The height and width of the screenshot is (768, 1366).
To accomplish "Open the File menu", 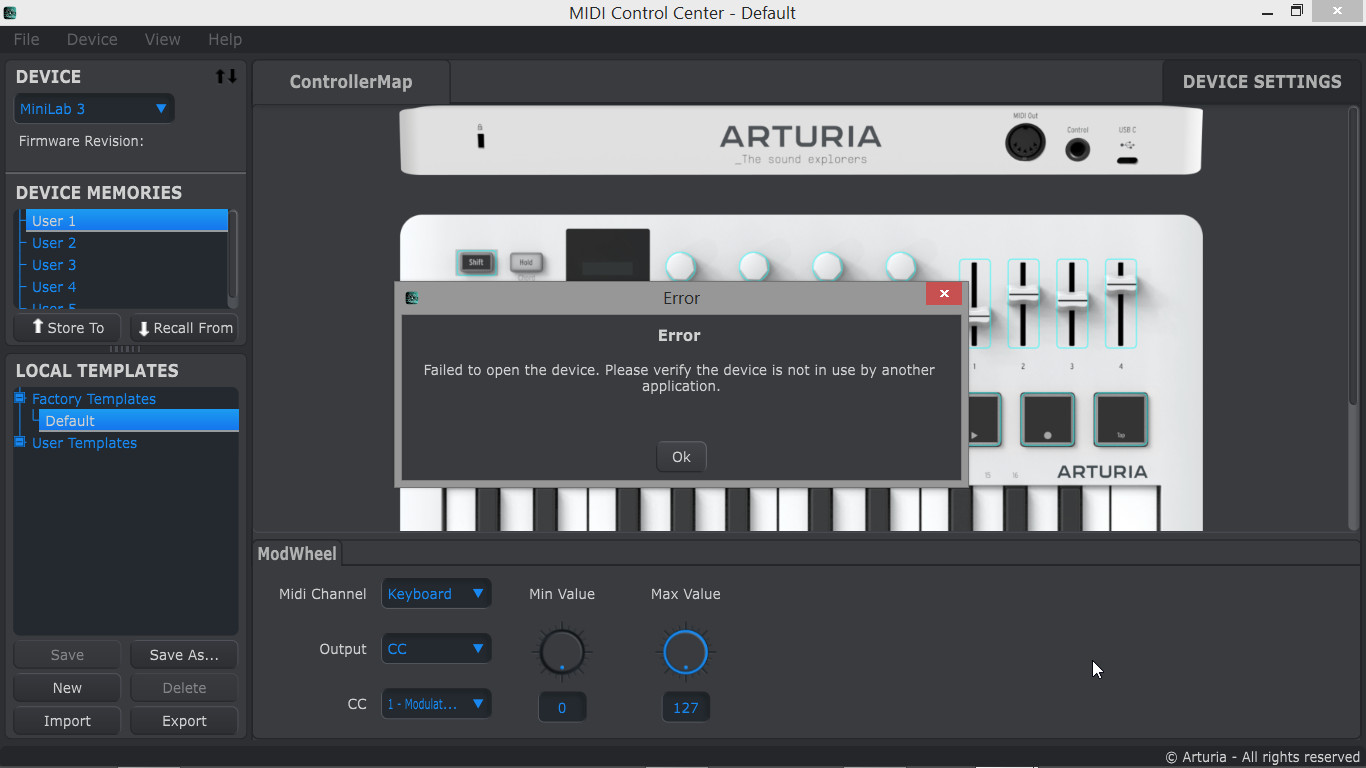I will [26, 39].
